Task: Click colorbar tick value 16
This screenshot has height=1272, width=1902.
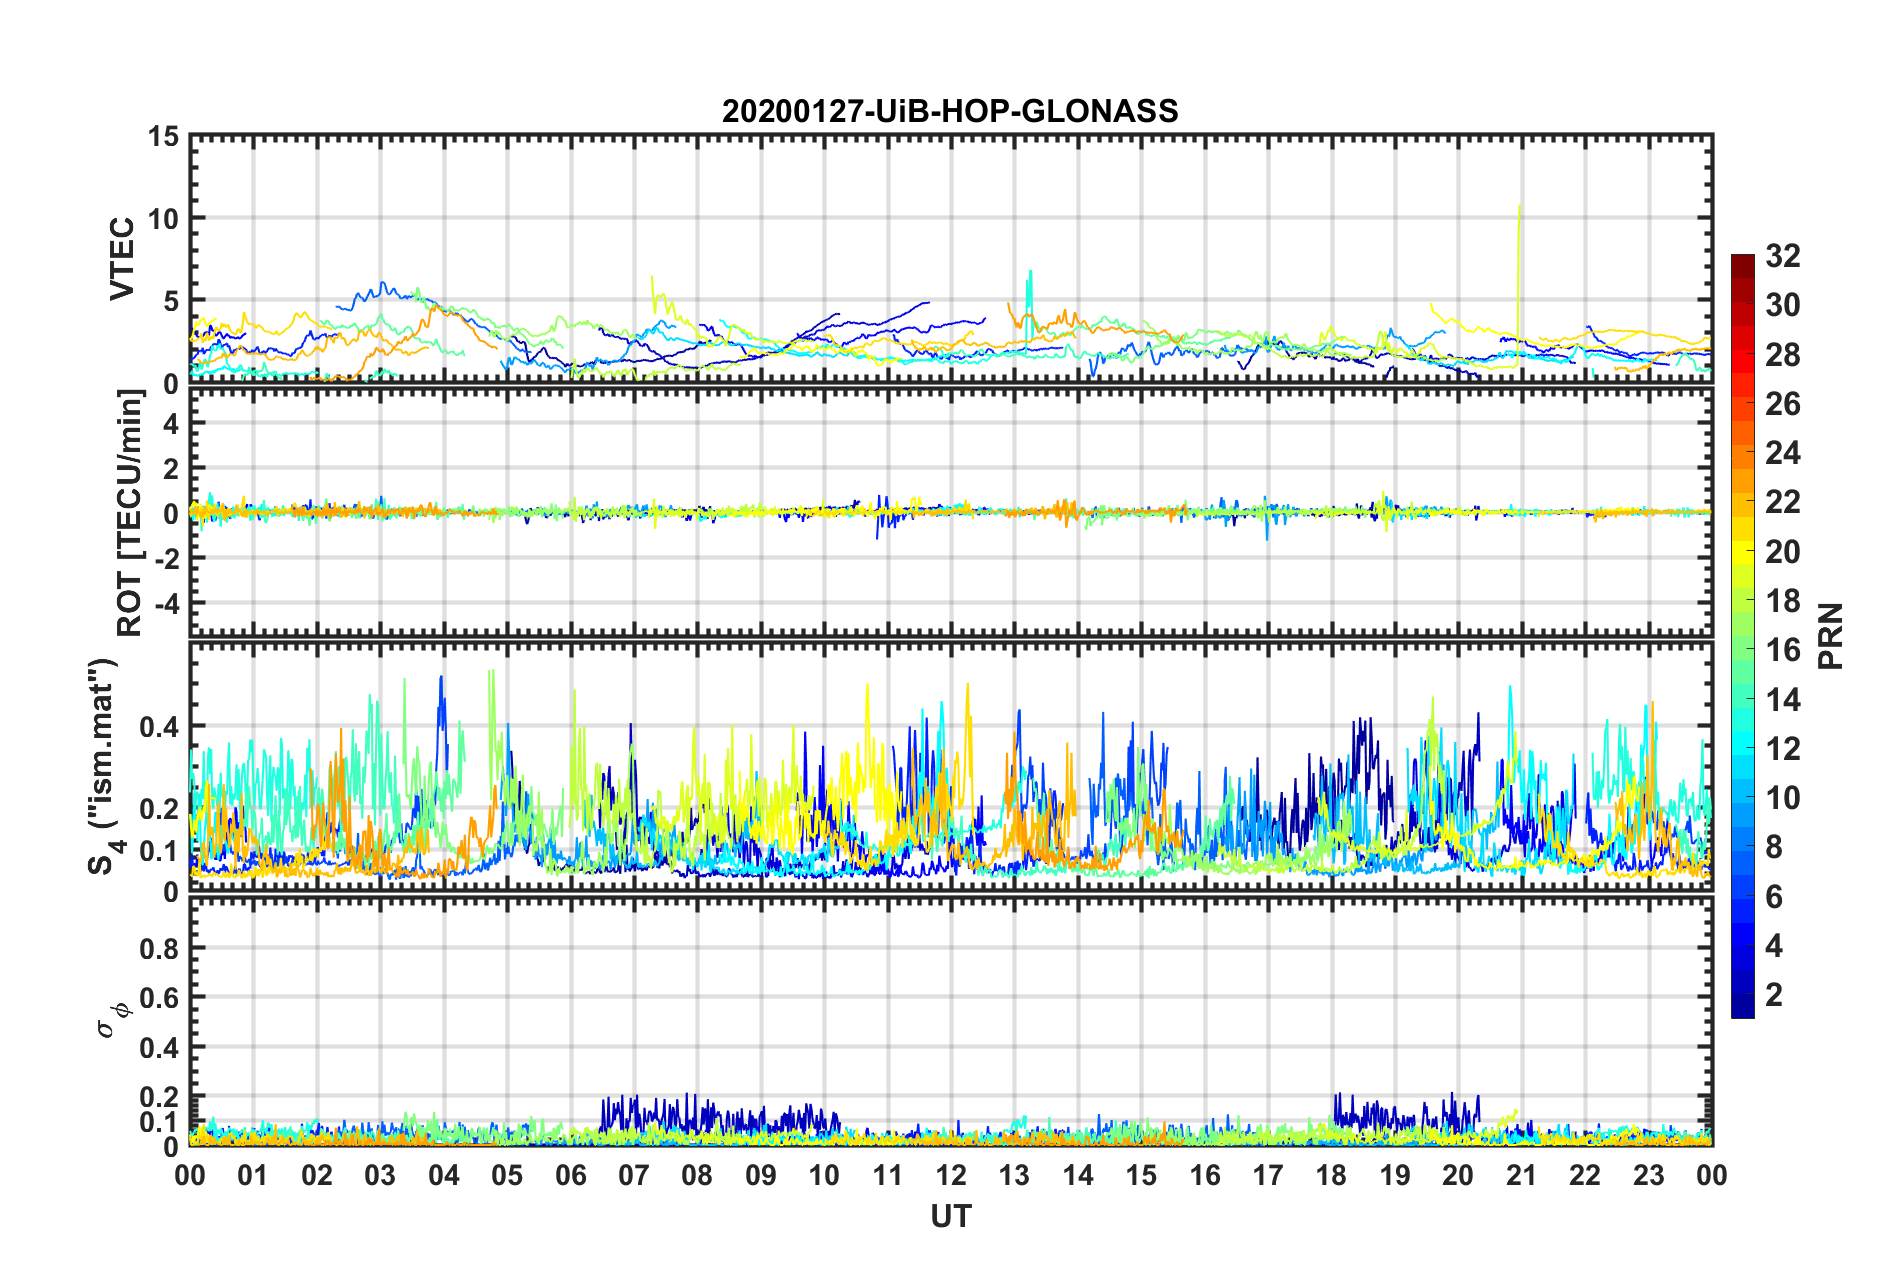Action: pyautogui.click(x=1783, y=650)
